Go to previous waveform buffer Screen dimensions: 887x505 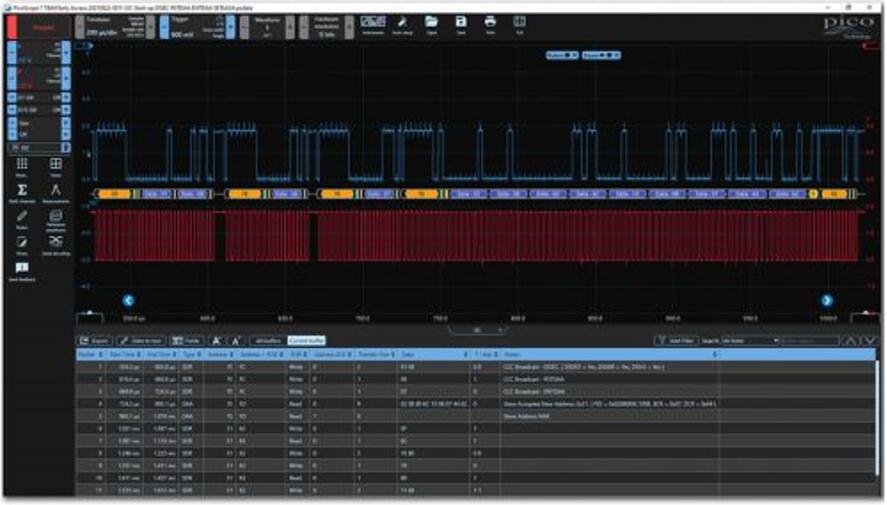coord(244,27)
